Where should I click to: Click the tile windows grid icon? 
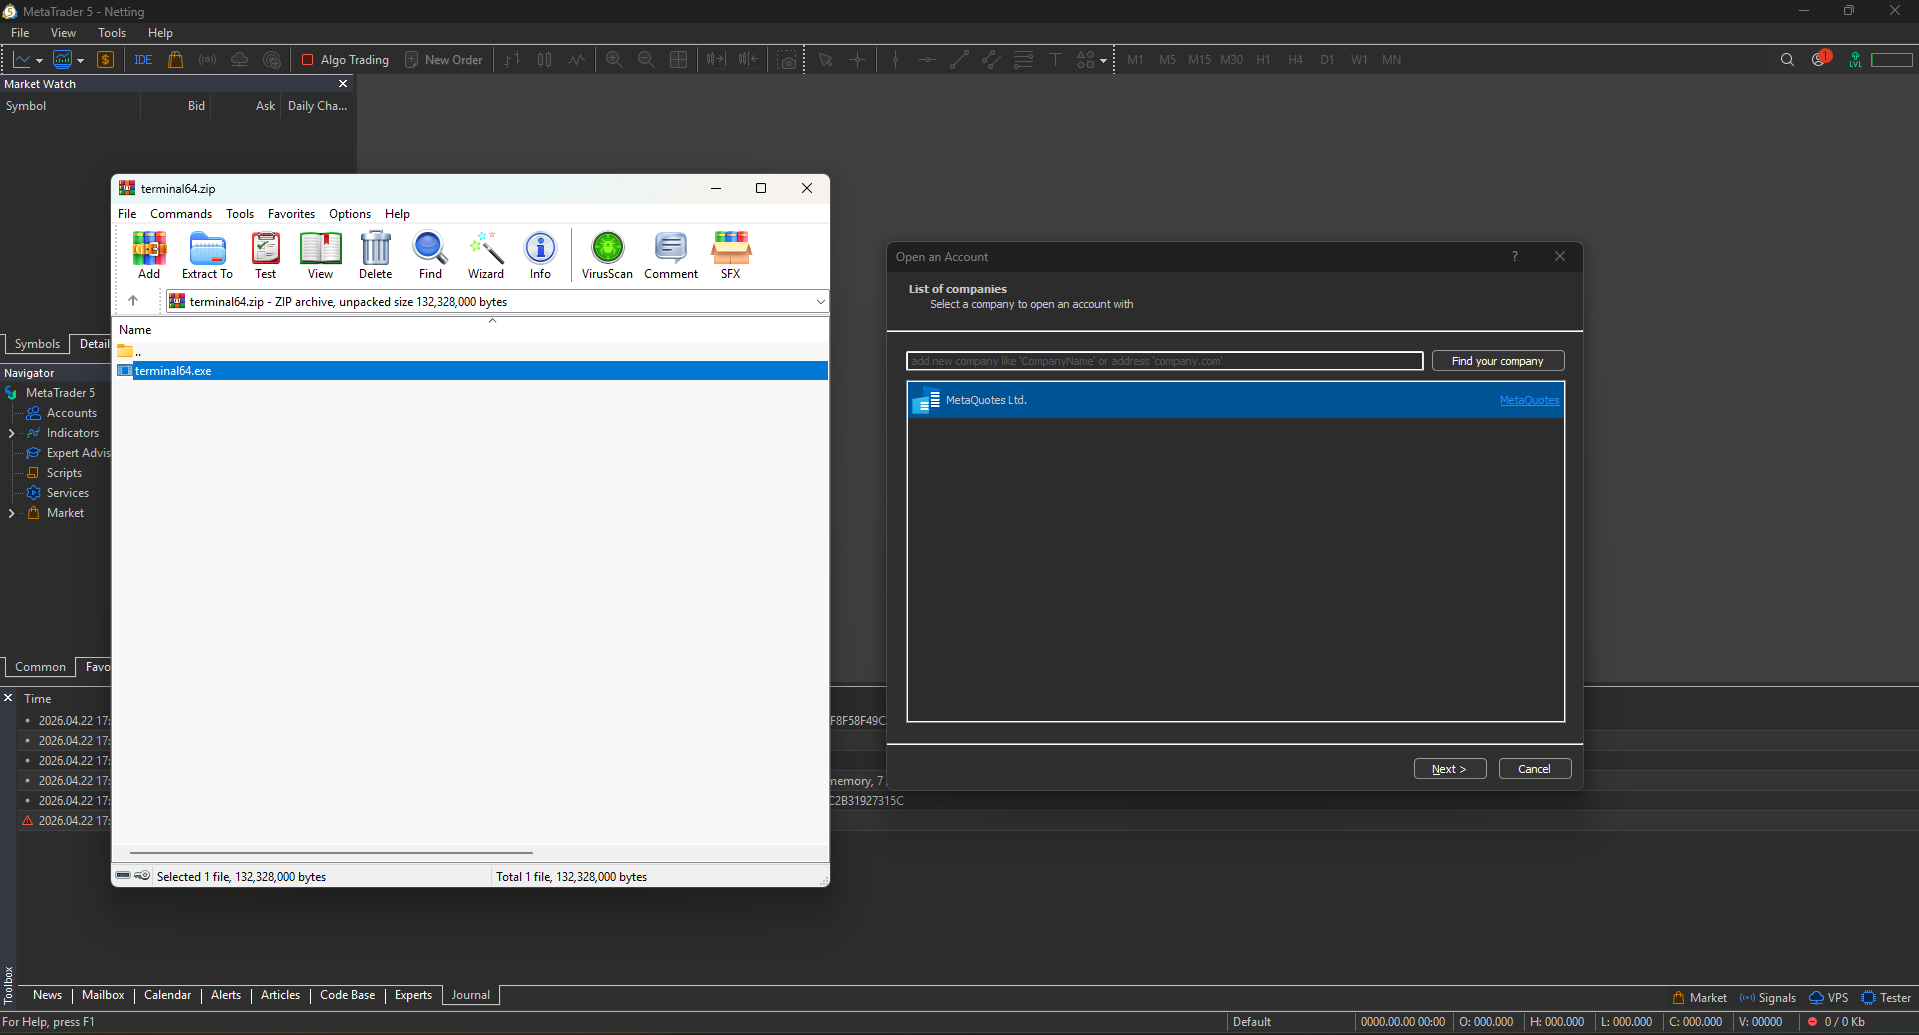[x=678, y=60]
